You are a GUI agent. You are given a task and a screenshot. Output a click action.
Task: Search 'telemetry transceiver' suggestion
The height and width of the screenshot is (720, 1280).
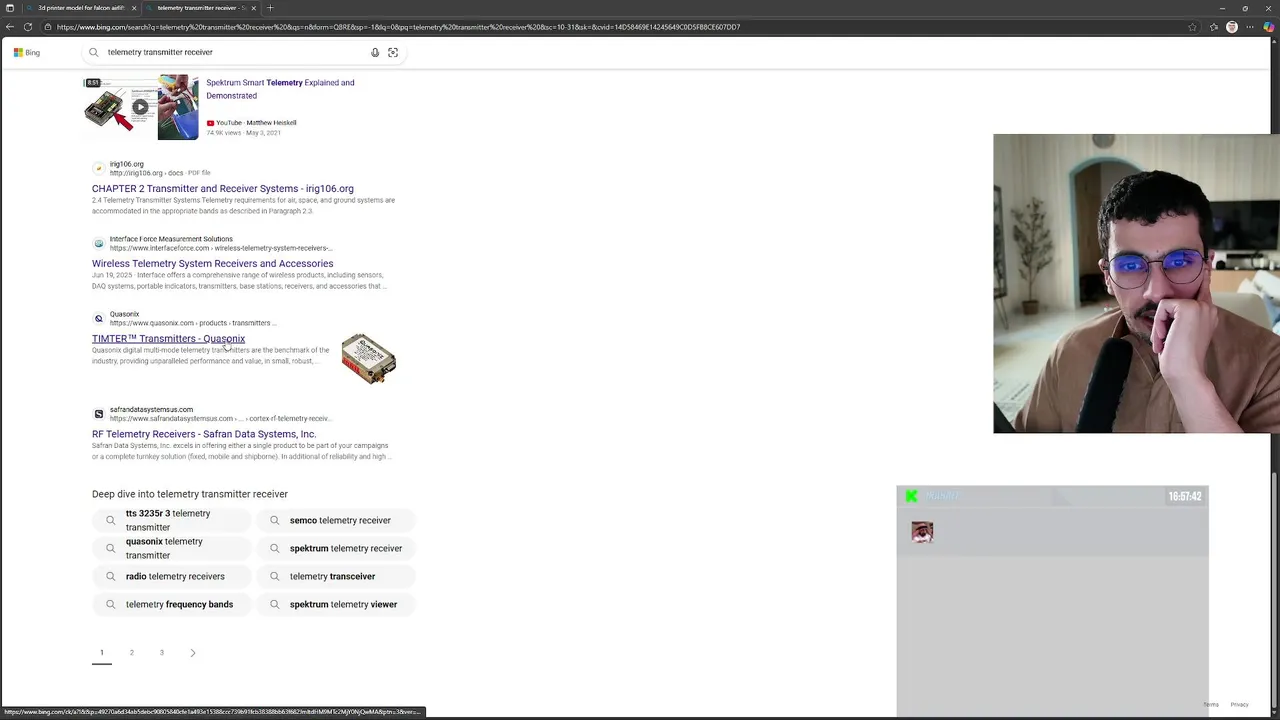tap(336, 576)
